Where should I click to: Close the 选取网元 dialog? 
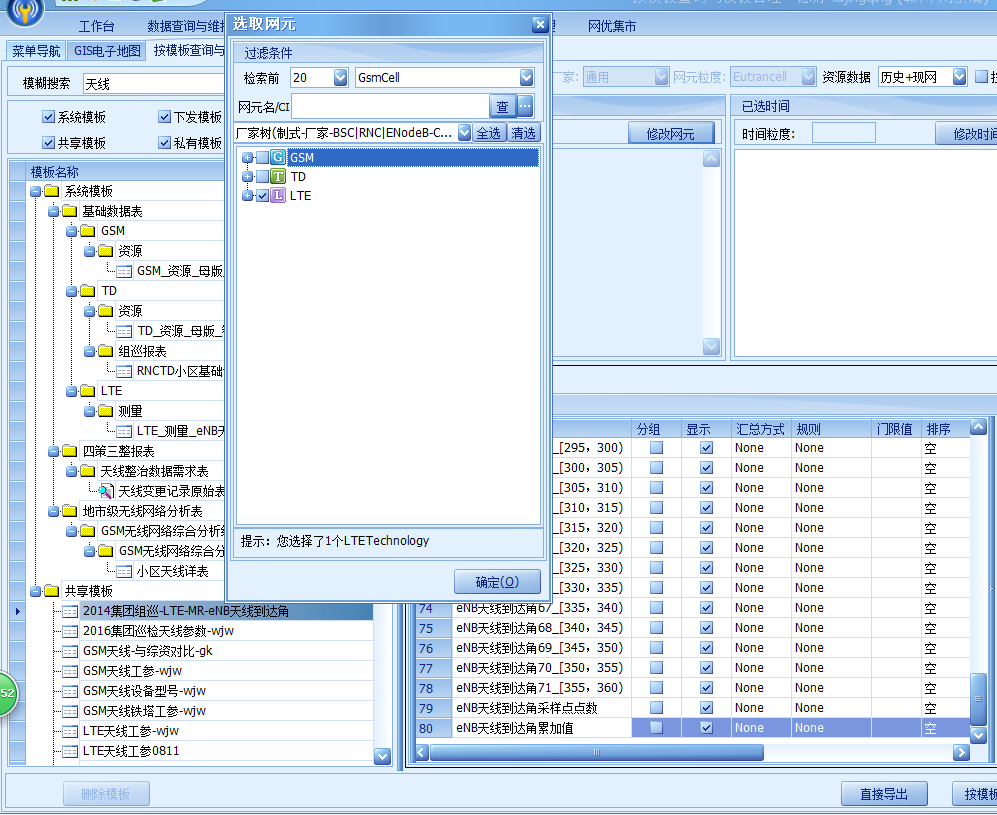coord(540,24)
